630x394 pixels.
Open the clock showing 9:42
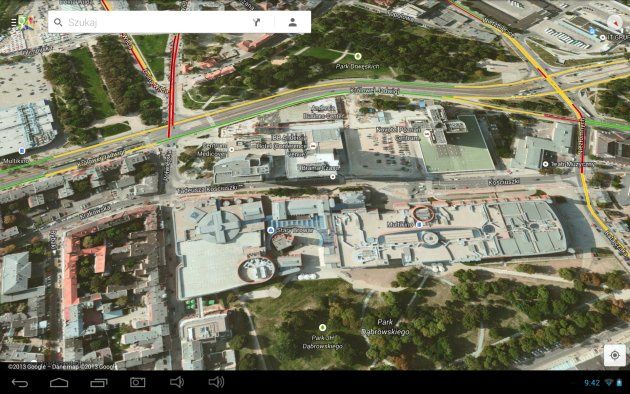tap(592, 383)
